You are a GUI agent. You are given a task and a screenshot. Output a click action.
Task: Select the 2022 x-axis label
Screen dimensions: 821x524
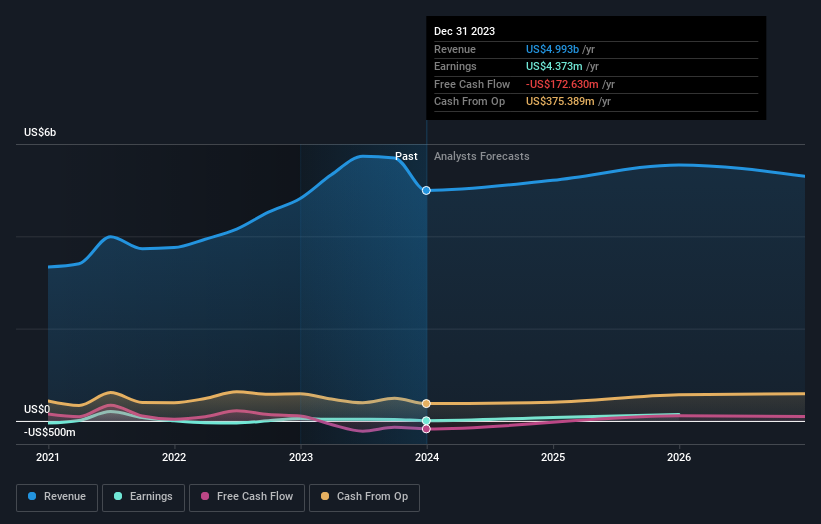174,457
